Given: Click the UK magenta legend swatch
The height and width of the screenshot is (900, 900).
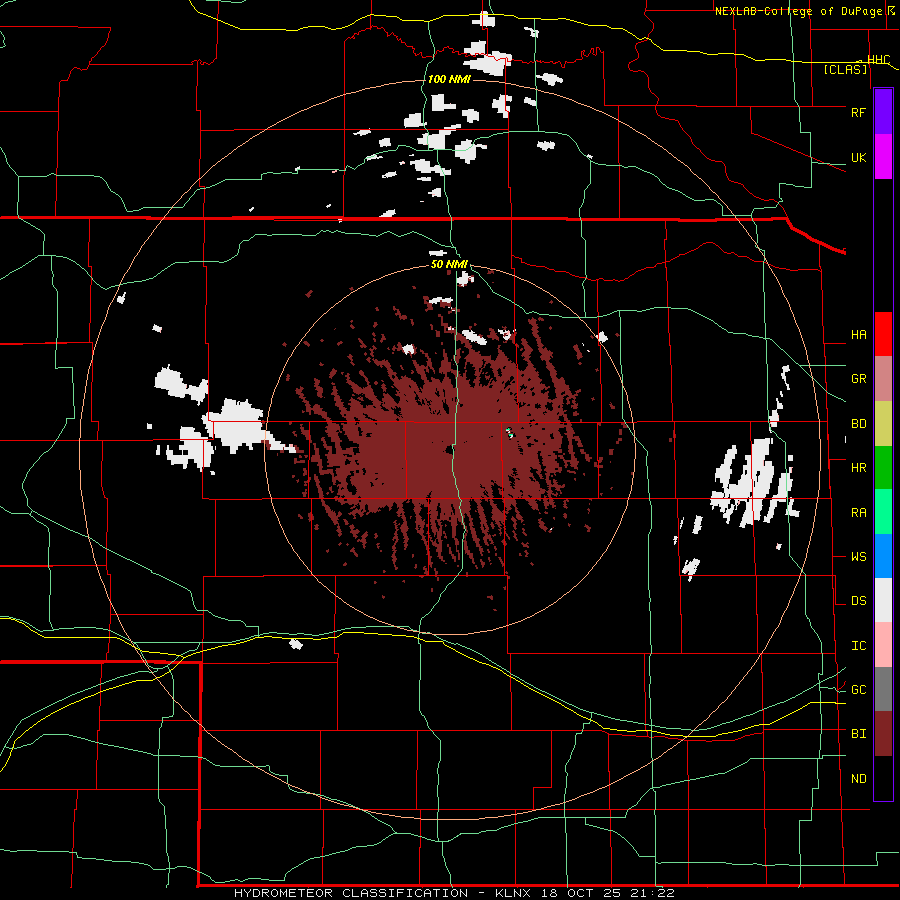Looking at the screenshot, I should [x=883, y=157].
